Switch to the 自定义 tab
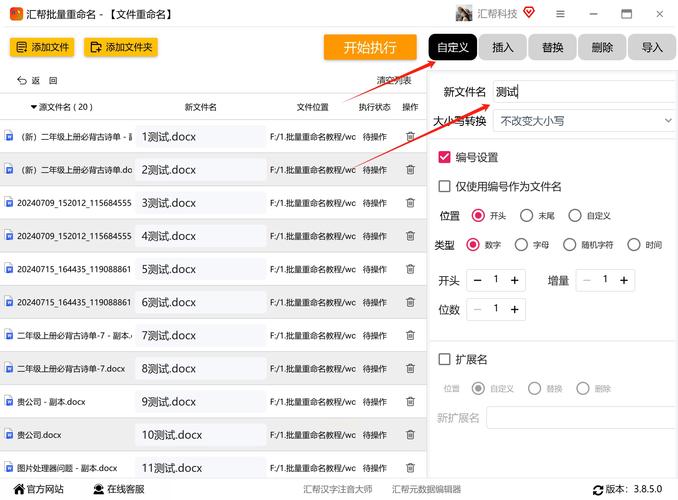This screenshot has width=678, height=500. [x=453, y=47]
